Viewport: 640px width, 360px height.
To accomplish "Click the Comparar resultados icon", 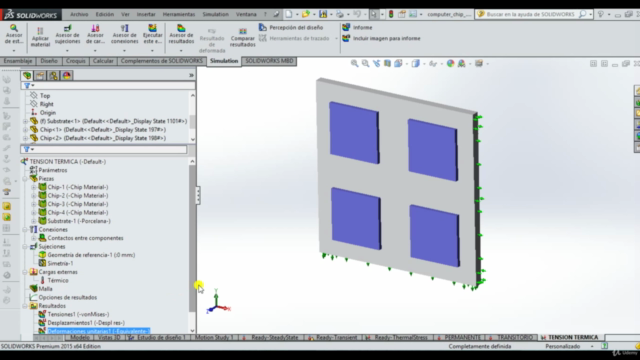I will (x=242, y=37).
